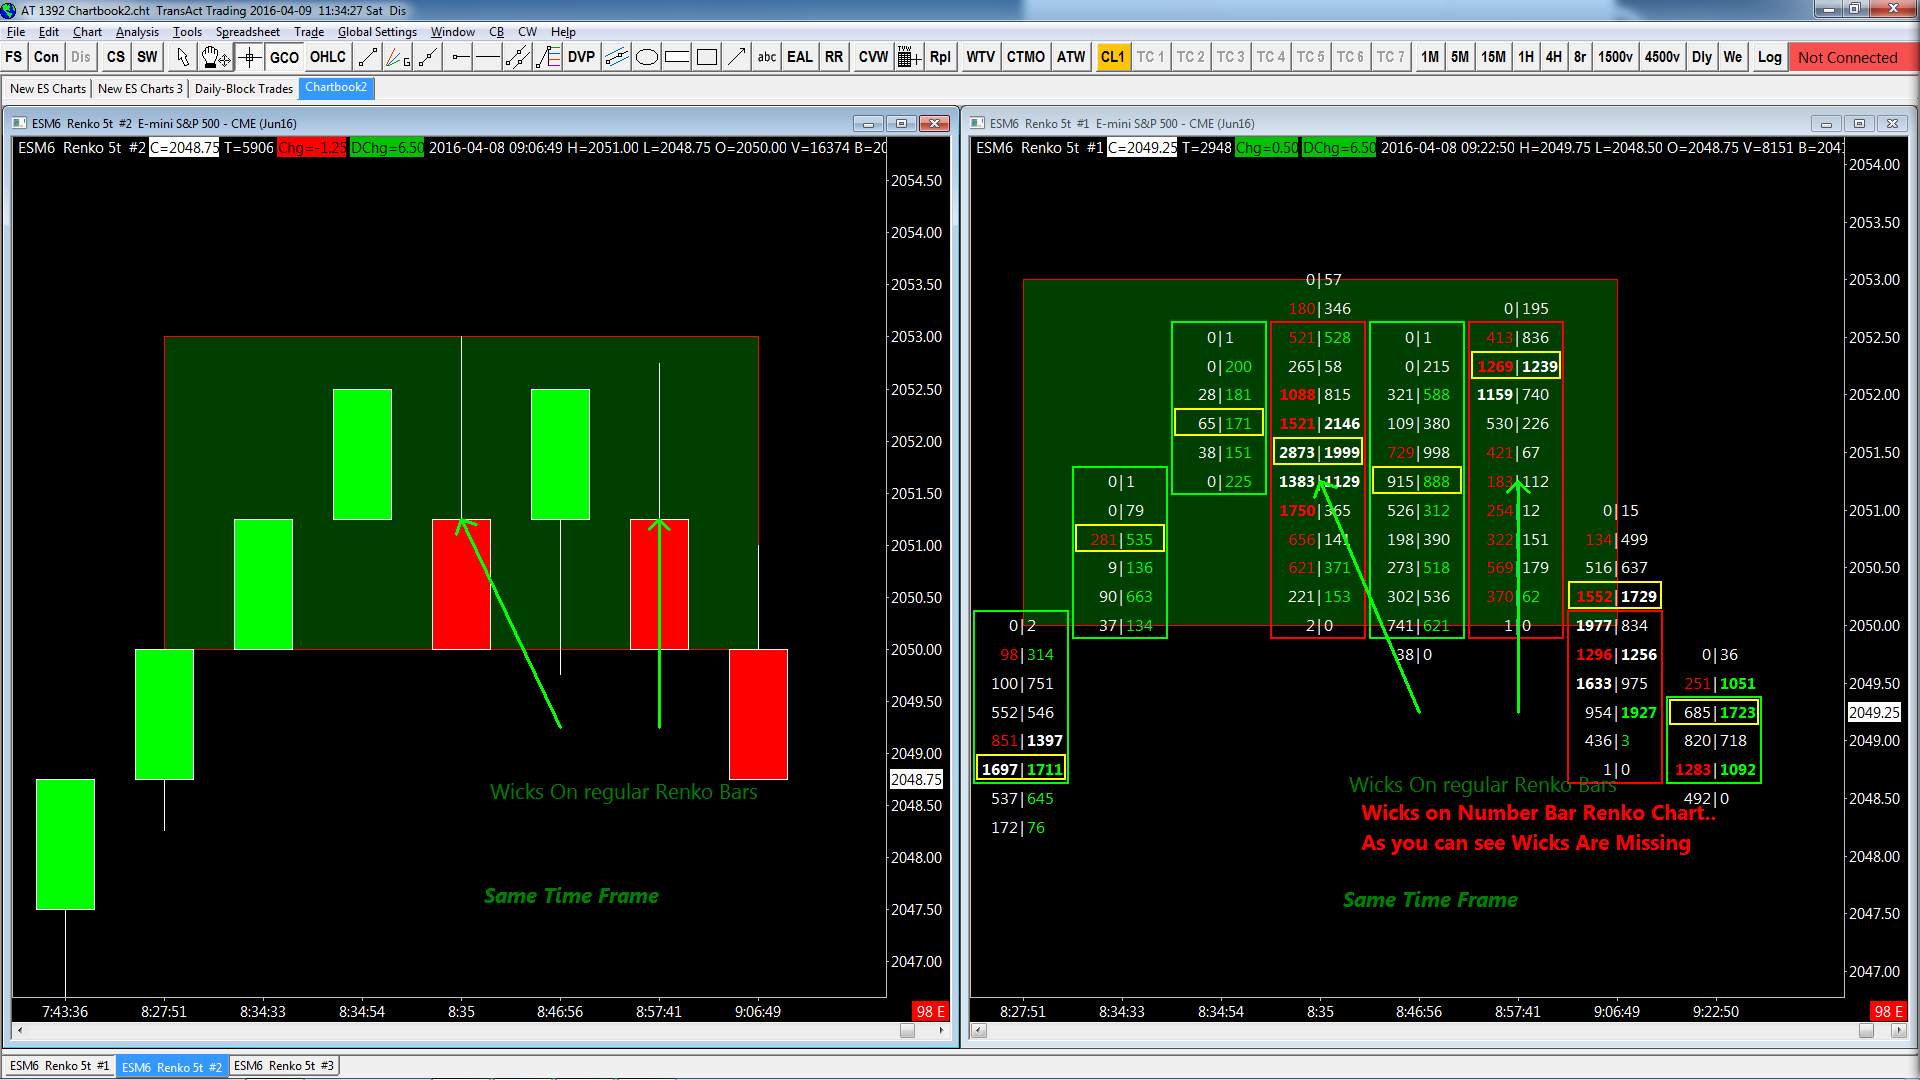The image size is (1920, 1080).
Task: Activate the crosshair cursor tool
Action: point(249,57)
